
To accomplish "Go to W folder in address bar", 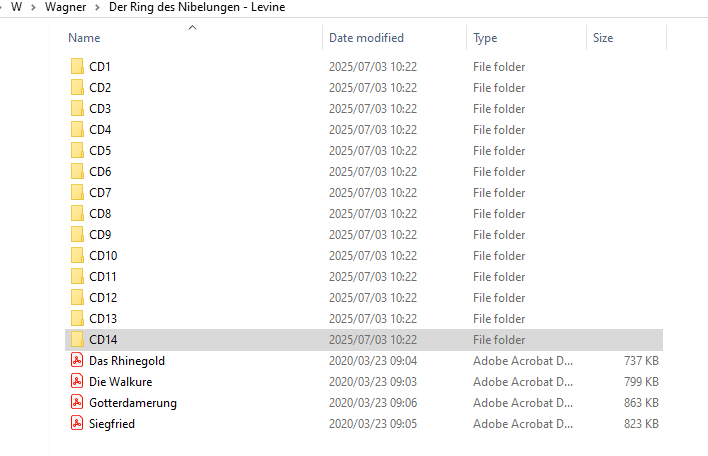I will (16, 8).
